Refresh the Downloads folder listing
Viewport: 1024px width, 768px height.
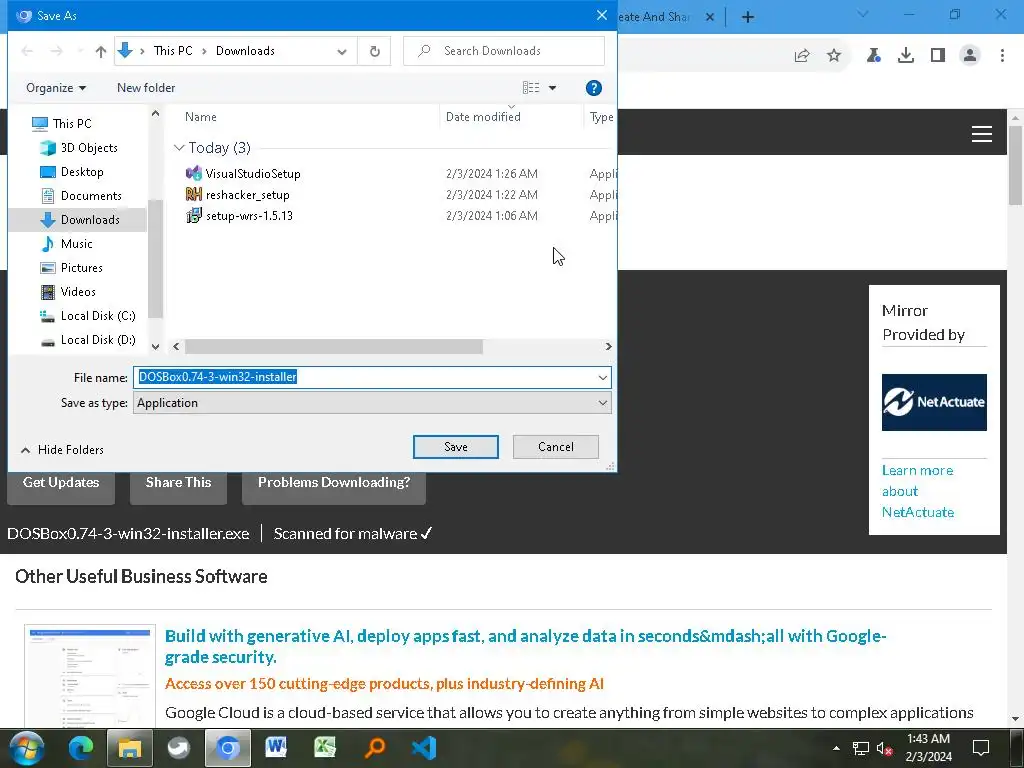click(x=374, y=51)
